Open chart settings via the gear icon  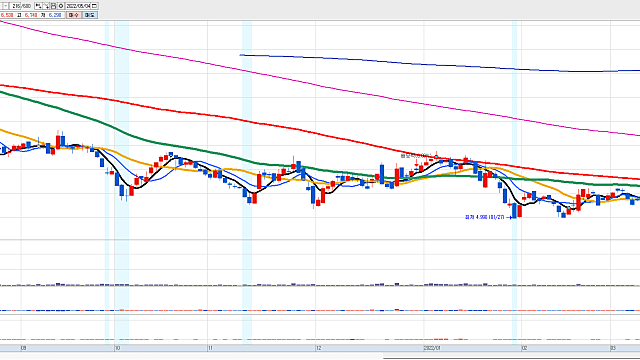click(61, 6)
